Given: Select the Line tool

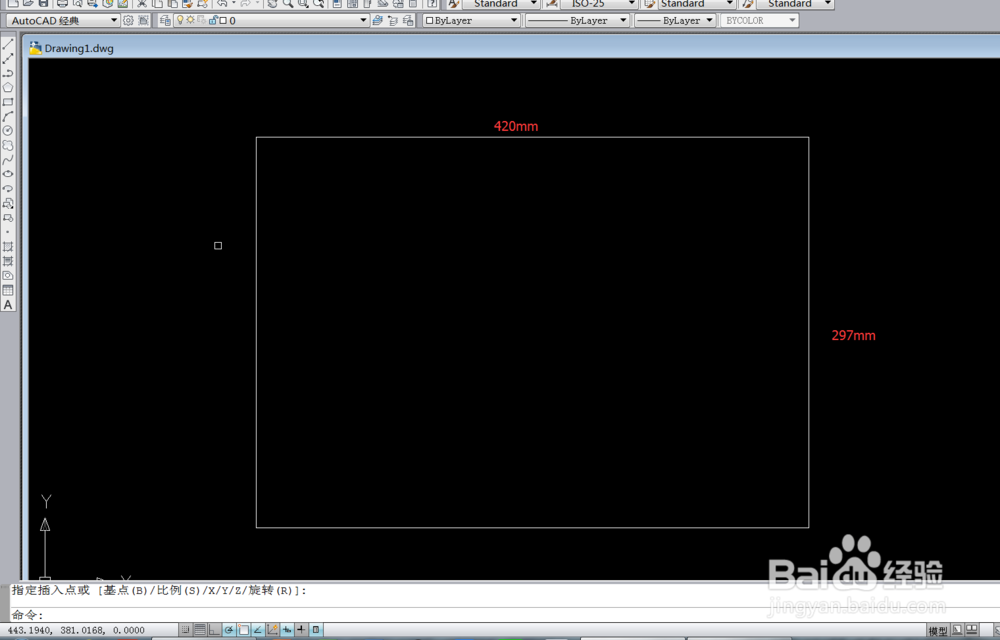Looking at the screenshot, I should click(8, 43).
